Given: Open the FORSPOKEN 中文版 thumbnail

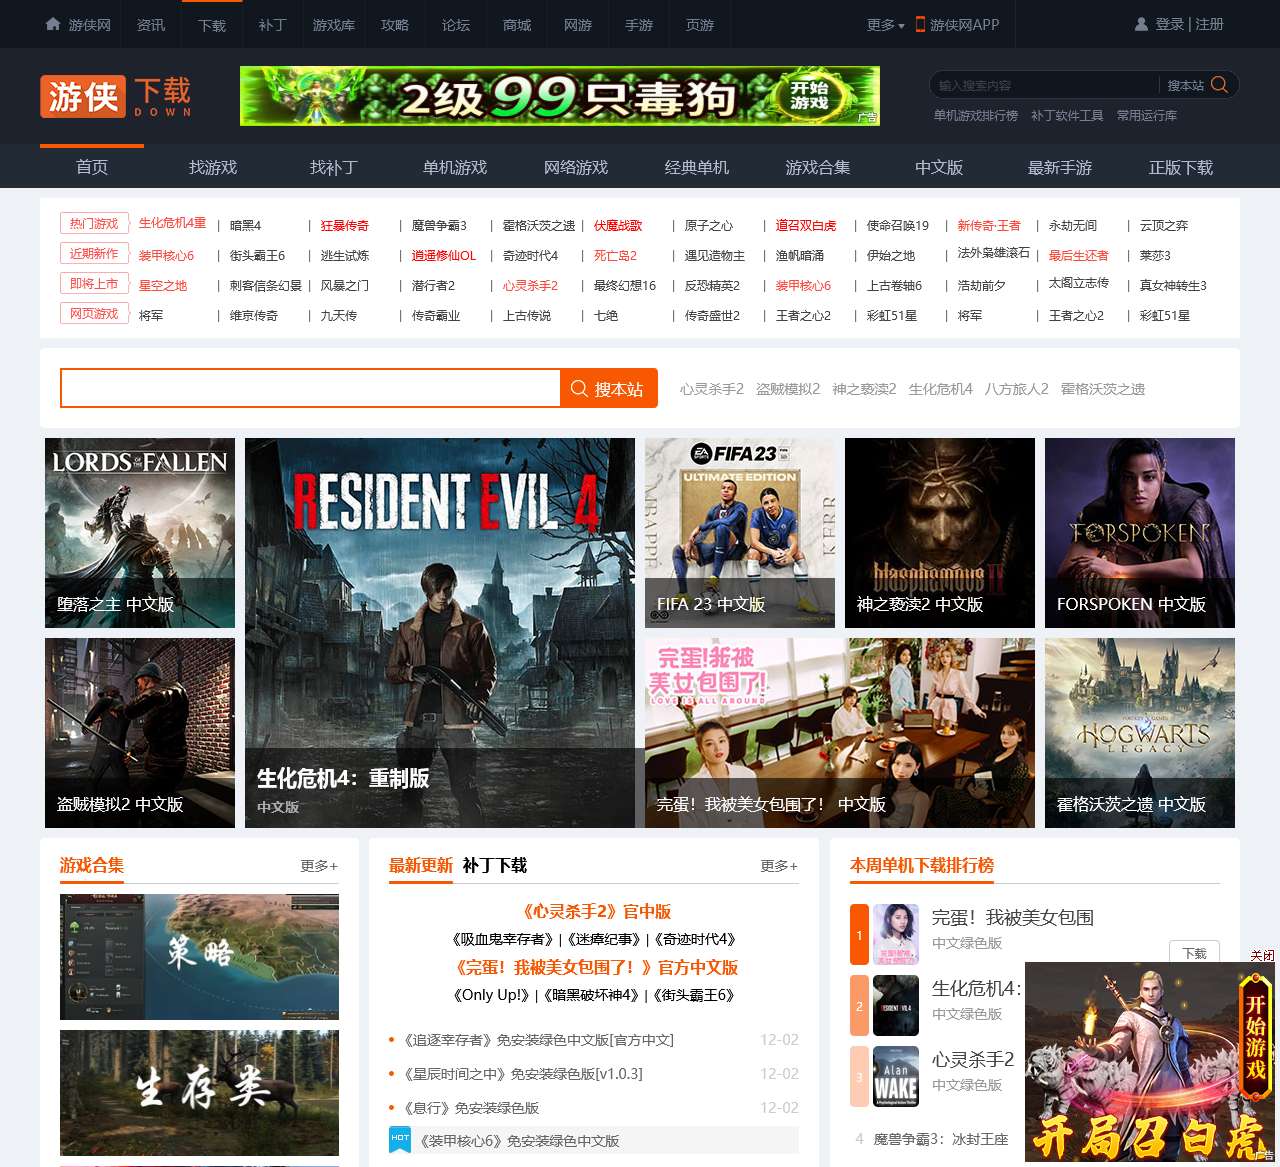Looking at the screenshot, I should tap(1140, 533).
